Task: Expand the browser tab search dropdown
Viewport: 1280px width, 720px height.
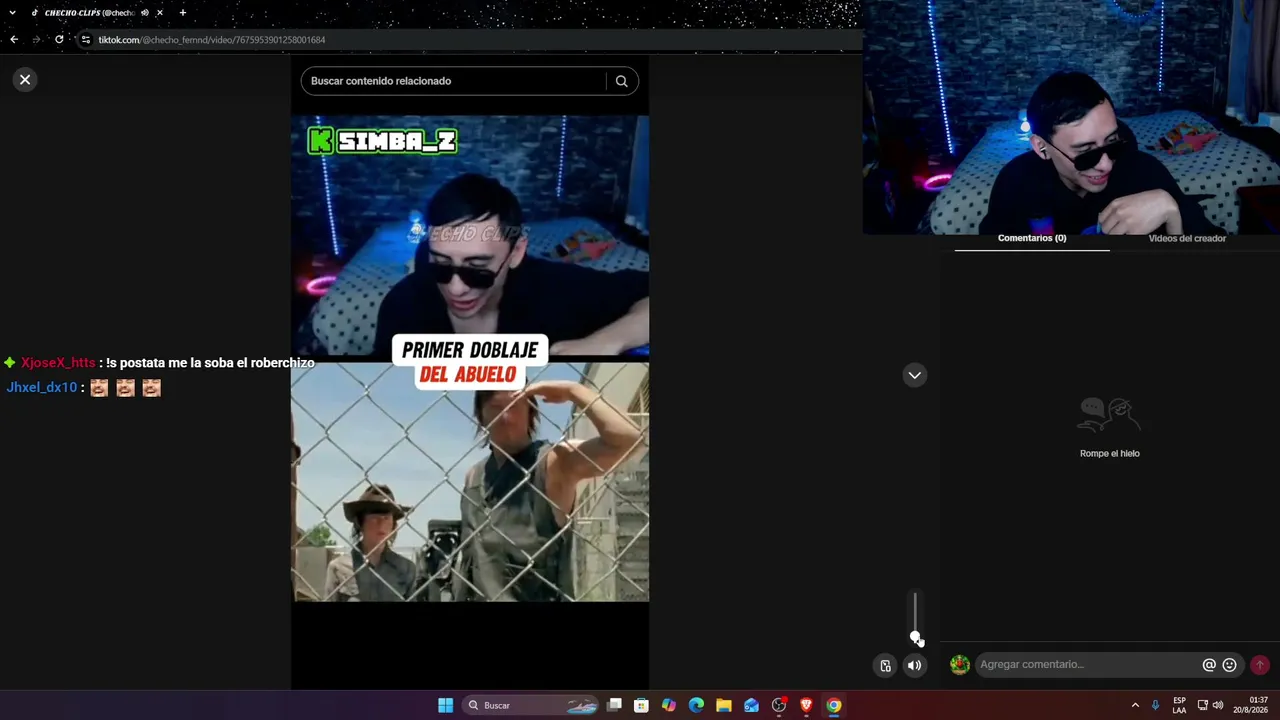Action: 12,13
